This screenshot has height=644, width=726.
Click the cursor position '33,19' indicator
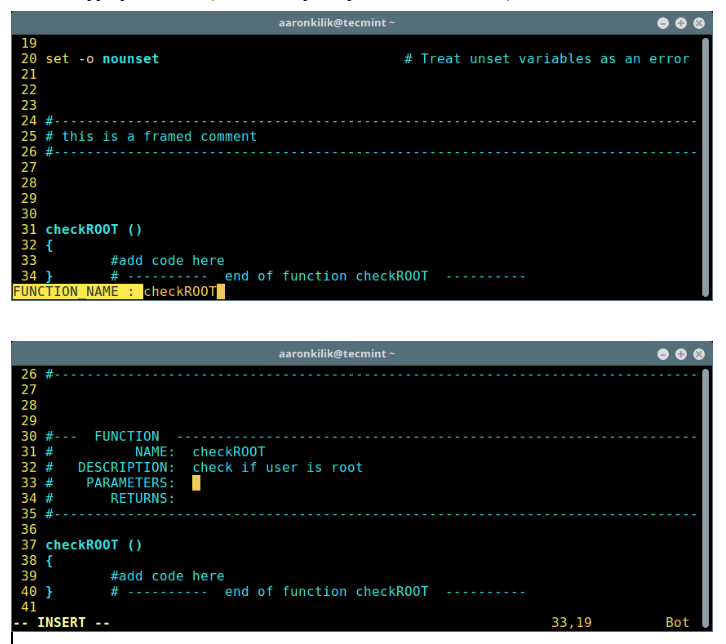570,622
